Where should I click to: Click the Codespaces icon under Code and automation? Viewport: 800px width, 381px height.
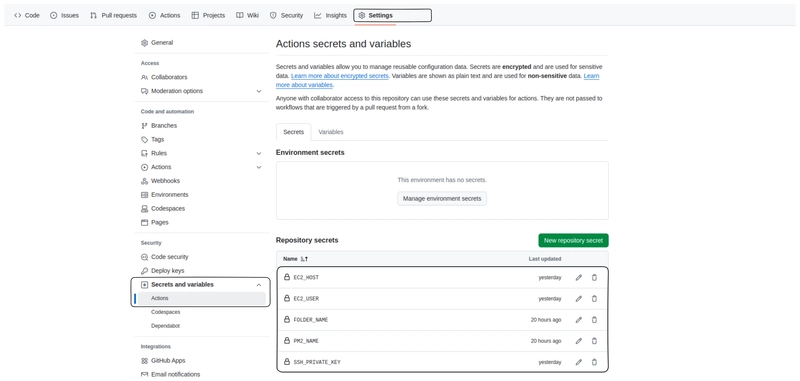pyautogui.click(x=144, y=209)
